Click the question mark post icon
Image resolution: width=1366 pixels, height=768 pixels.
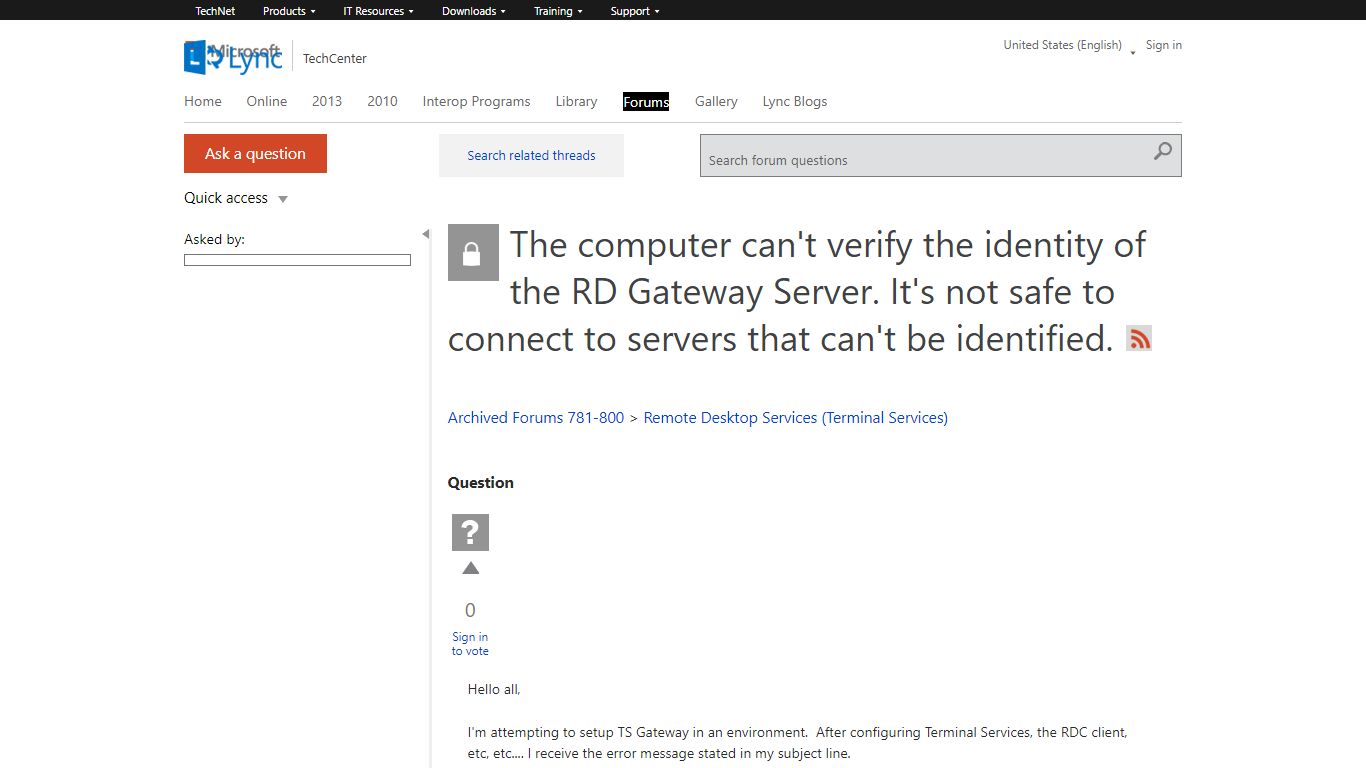[470, 532]
